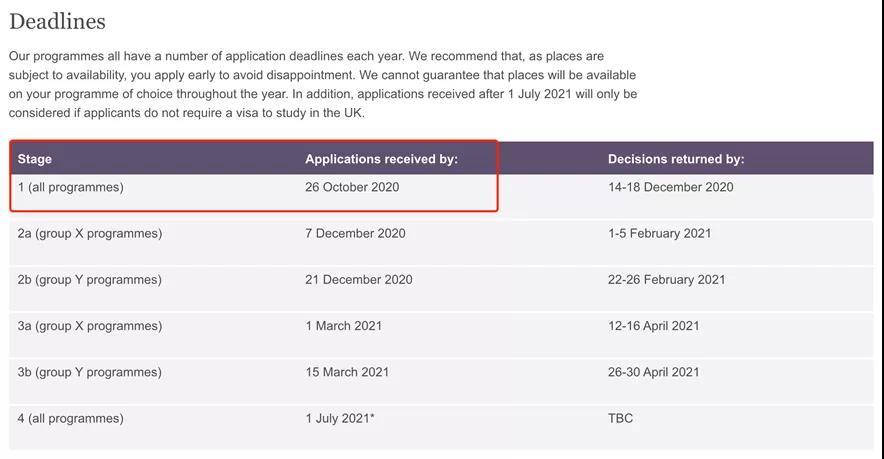This screenshot has height=459, width=884.
Task: Select the 1 (all programmes) row label
Action: pyautogui.click(x=70, y=187)
